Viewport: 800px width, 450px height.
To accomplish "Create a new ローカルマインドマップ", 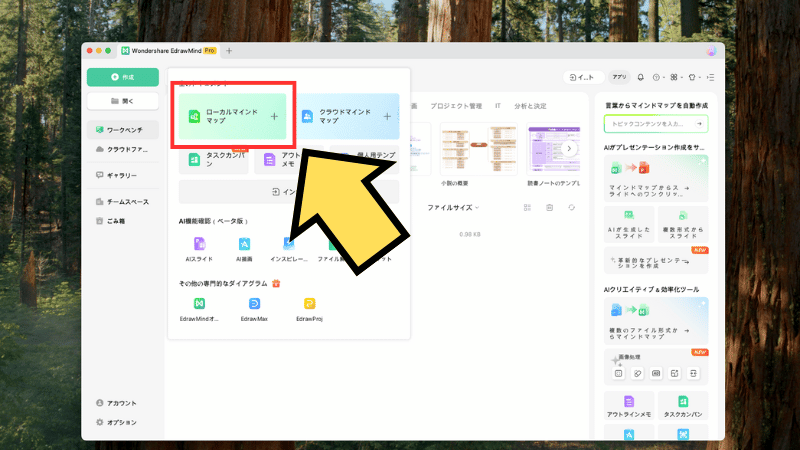I will (x=233, y=116).
